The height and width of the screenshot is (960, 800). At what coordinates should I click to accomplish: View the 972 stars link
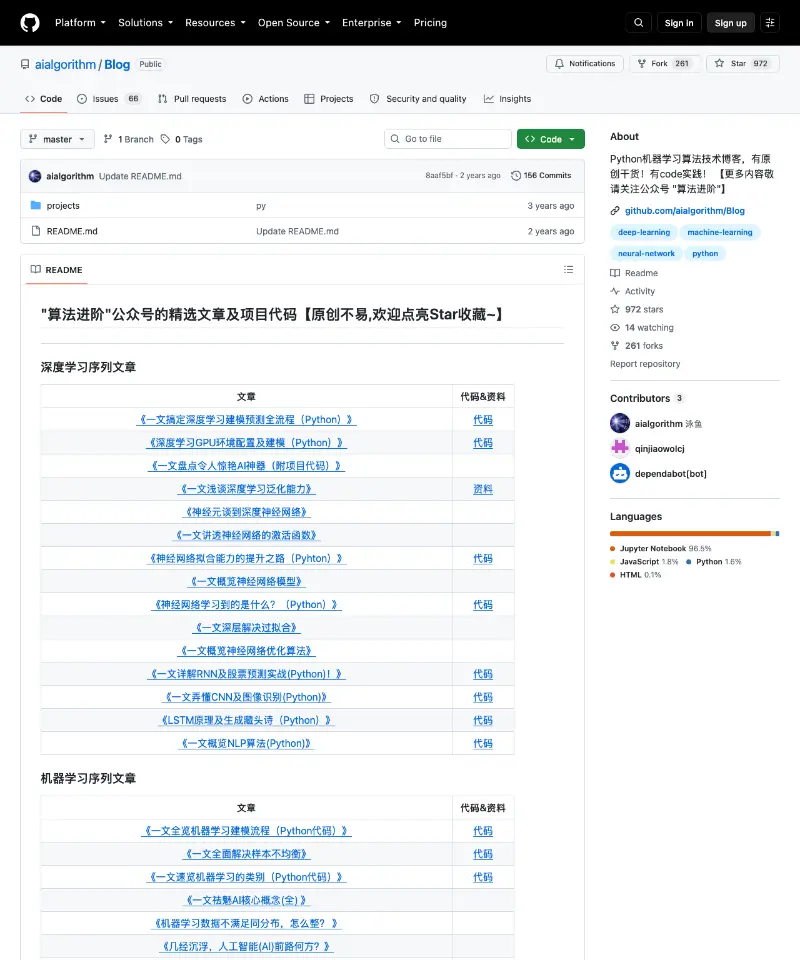click(637, 310)
